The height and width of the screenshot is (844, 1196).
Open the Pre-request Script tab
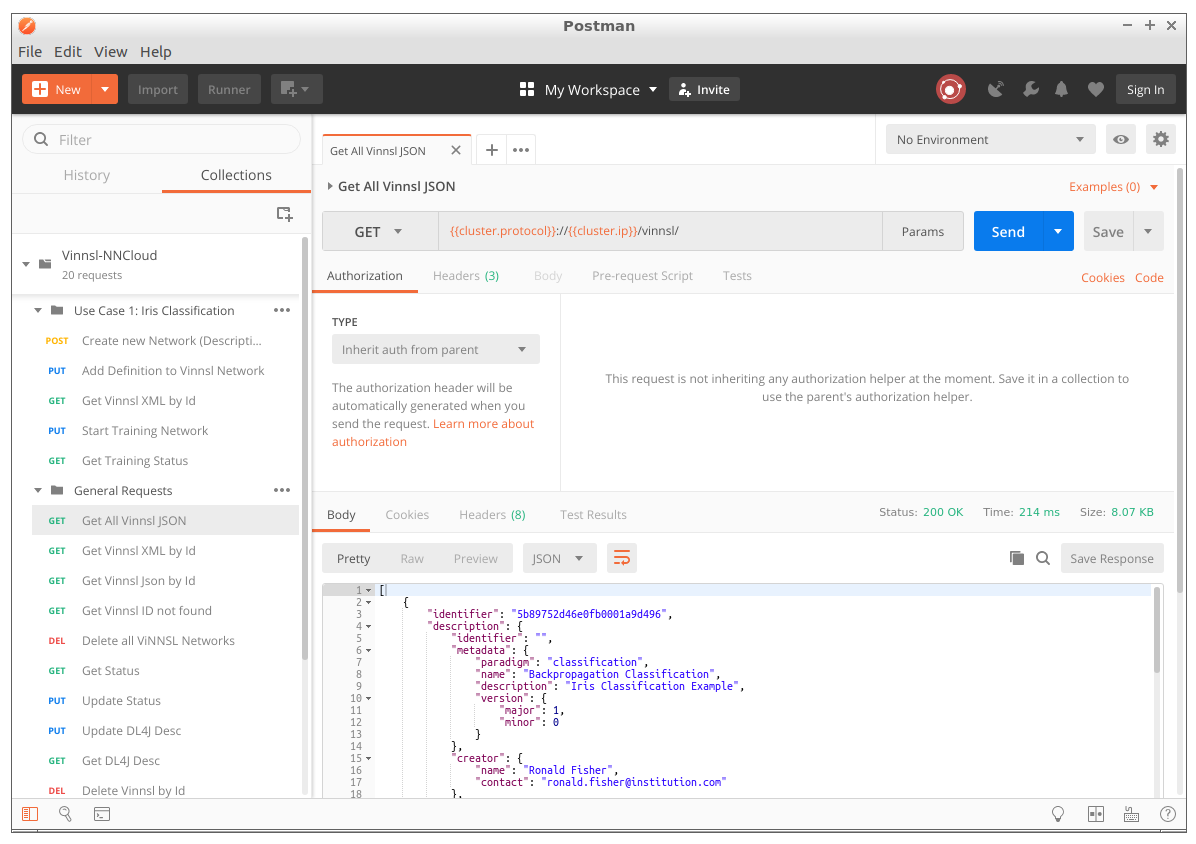pyautogui.click(x=642, y=275)
